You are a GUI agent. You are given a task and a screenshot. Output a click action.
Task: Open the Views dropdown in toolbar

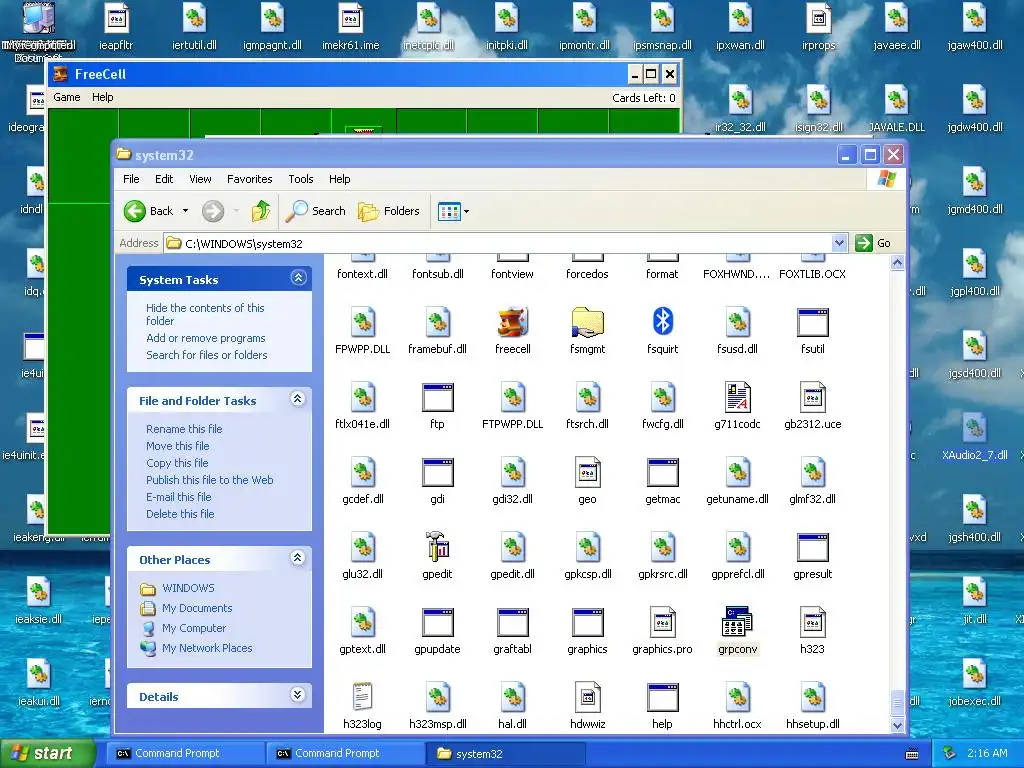tap(466, 211)
